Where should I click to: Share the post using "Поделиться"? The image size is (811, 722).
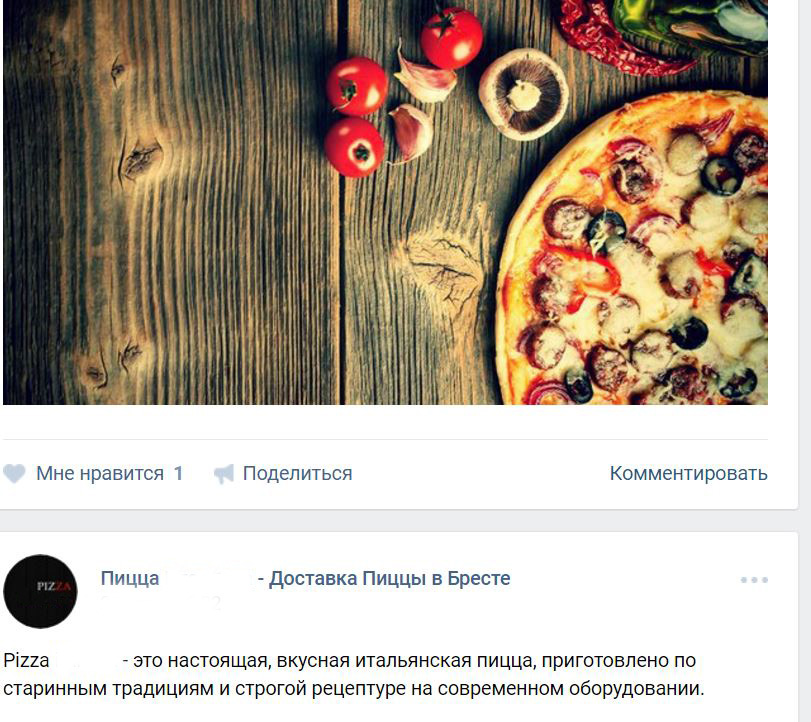297,473
